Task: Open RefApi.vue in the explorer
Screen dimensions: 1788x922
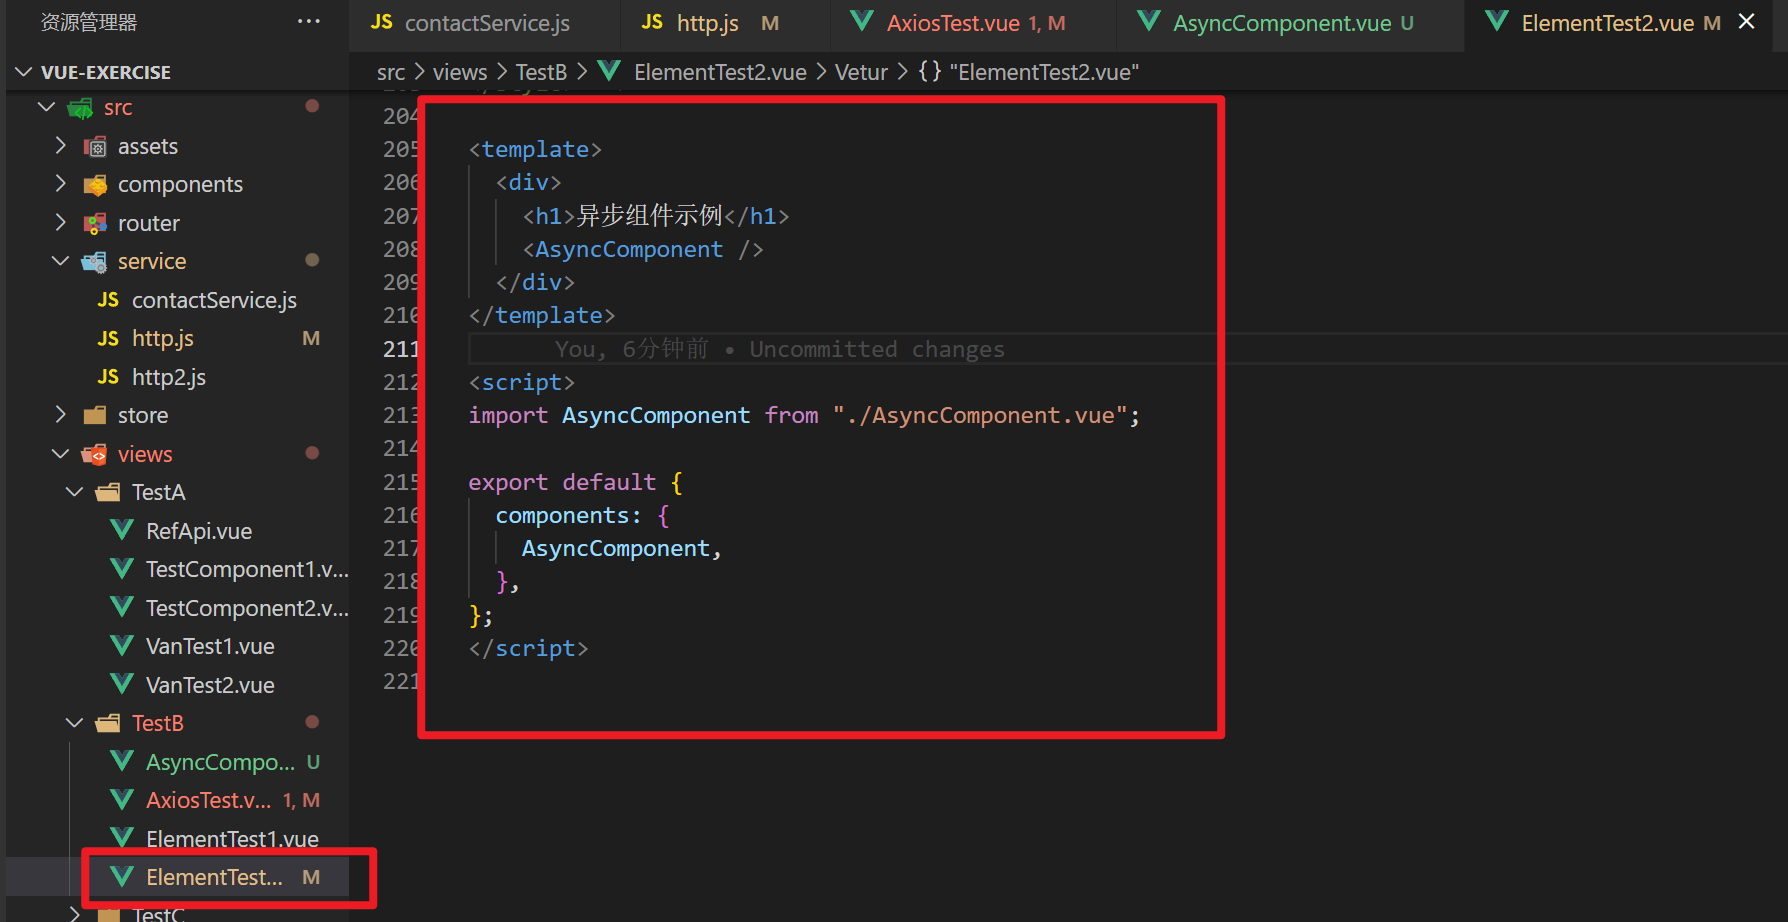Action: click(199, 531)
